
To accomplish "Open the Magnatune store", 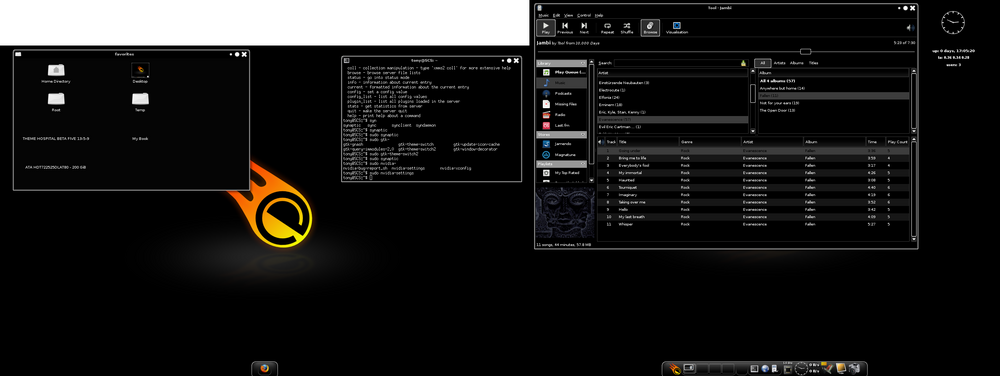I will click(561, 154).
